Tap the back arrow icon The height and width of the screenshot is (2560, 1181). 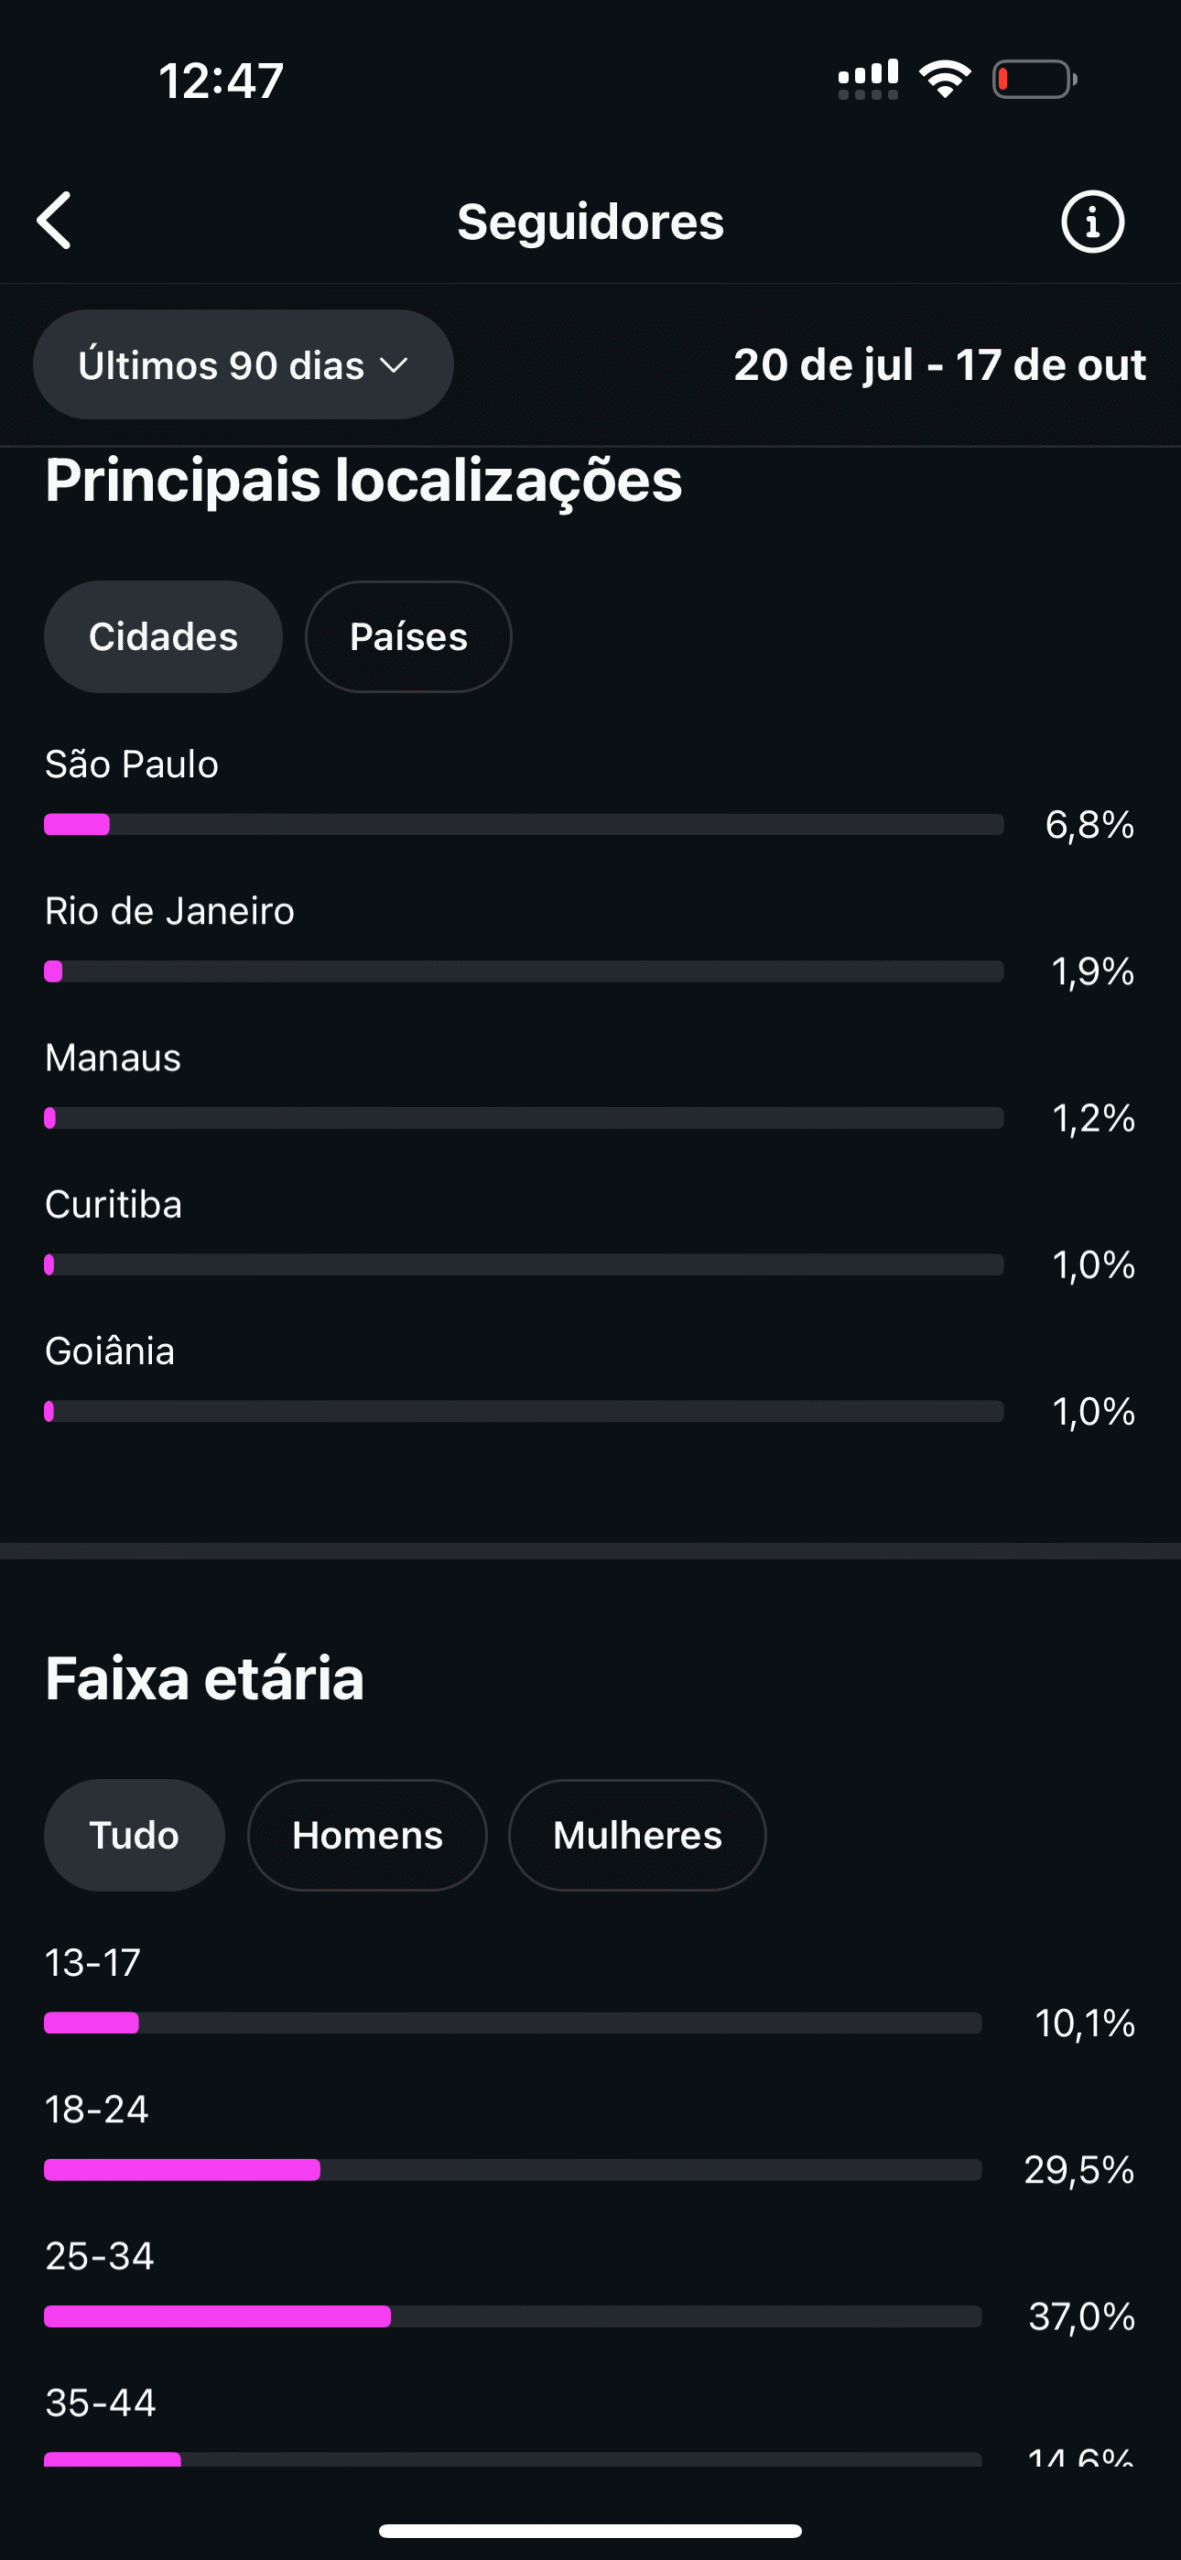click(x=55, y=220)
